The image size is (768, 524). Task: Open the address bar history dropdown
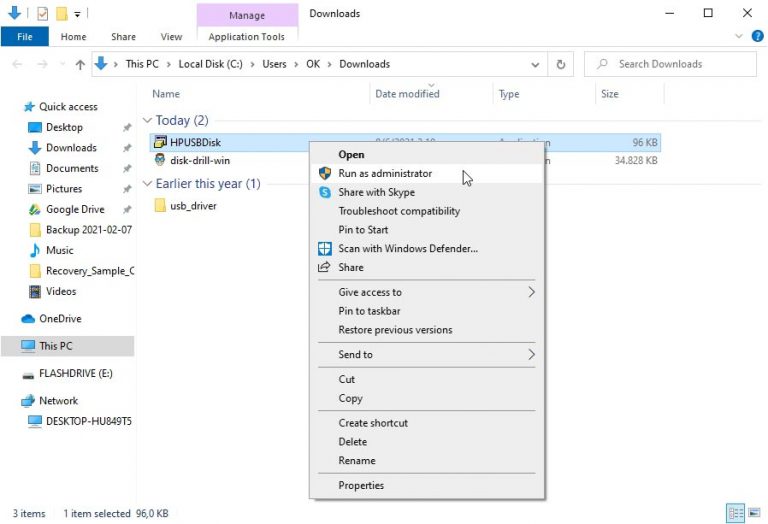pos(535,64)
